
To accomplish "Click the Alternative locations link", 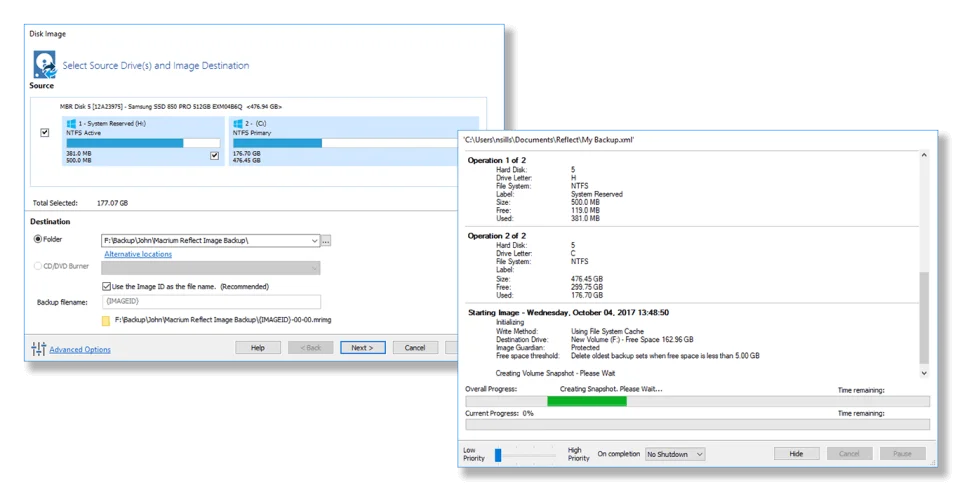I will pyautogui.click(x=138, y=254).
